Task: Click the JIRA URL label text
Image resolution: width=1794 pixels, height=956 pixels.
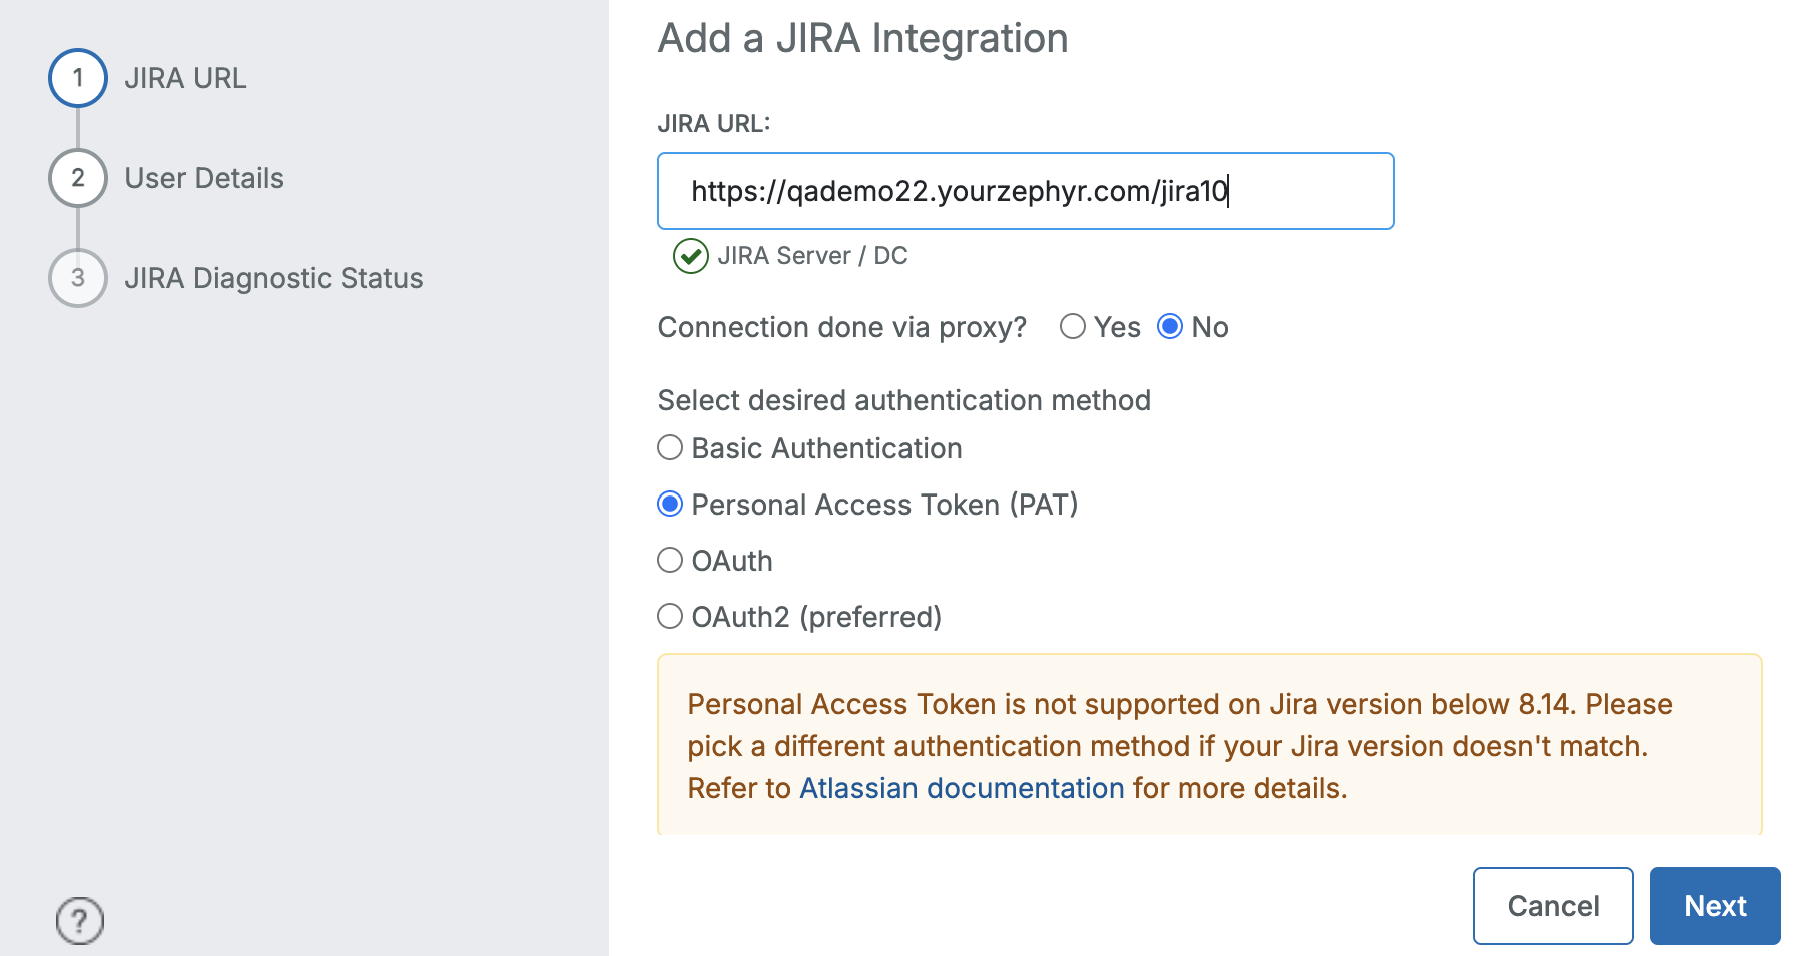Action: pyautogui.click(x=712, y=123)
